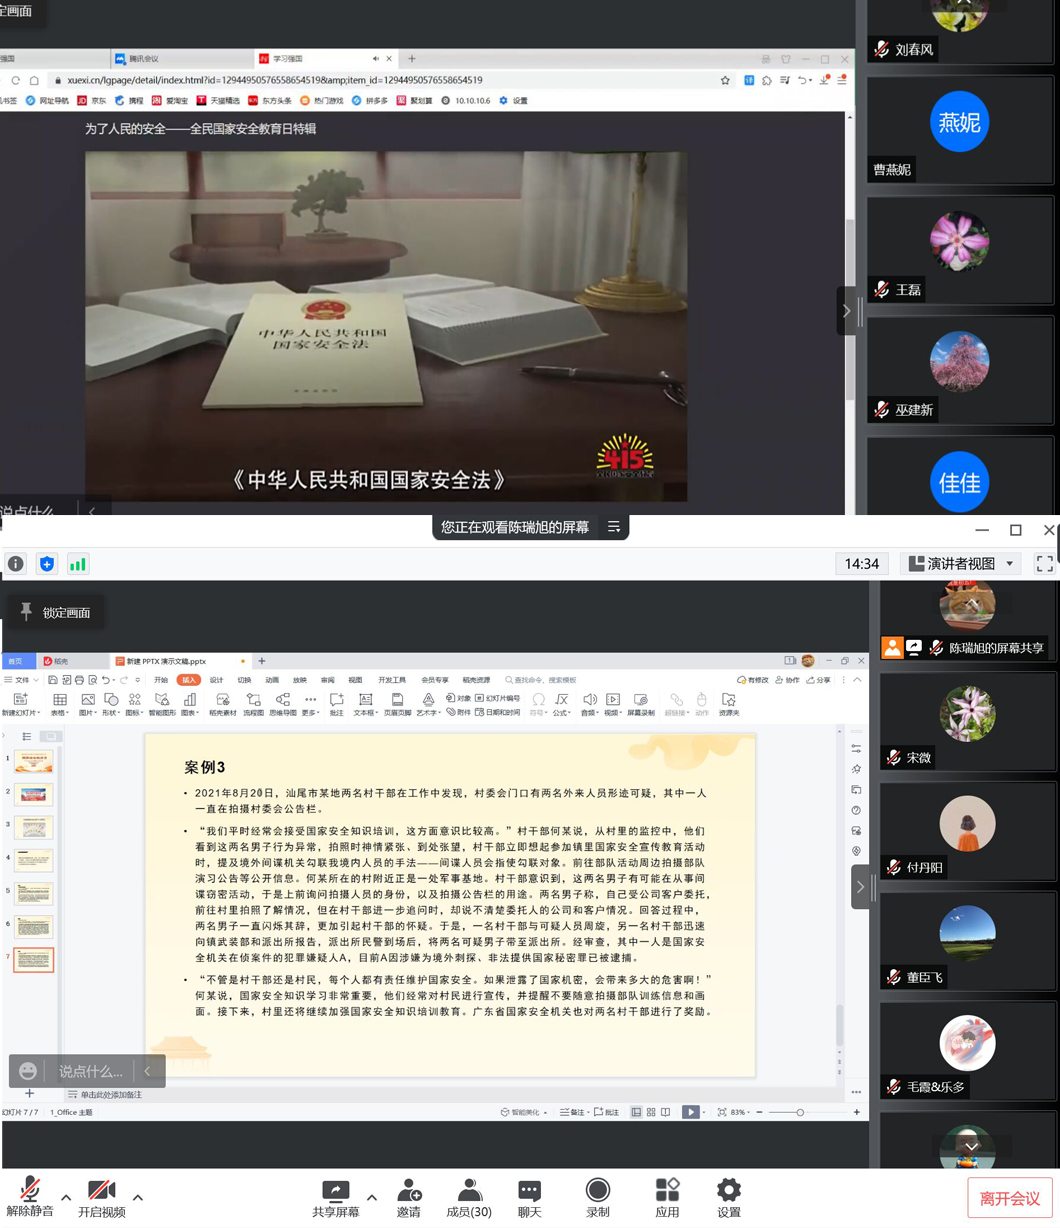
Task: Click the 离开会议 leave meeting button
Action: [x=1010, y=1198]
